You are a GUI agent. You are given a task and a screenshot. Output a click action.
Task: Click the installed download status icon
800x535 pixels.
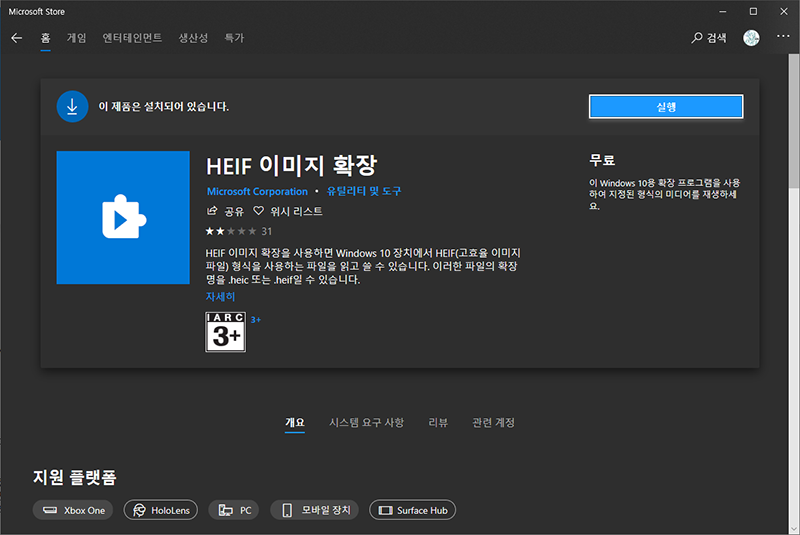(72, 107)
